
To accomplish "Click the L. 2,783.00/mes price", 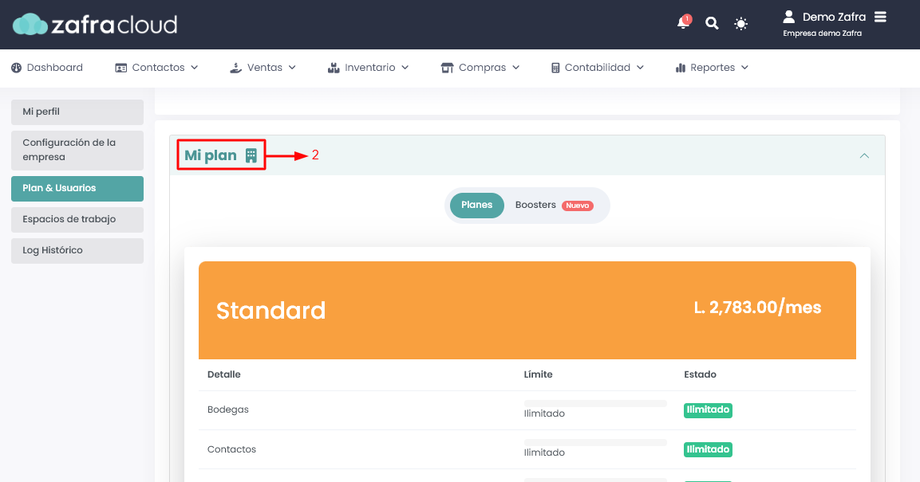I will point(757,307).
